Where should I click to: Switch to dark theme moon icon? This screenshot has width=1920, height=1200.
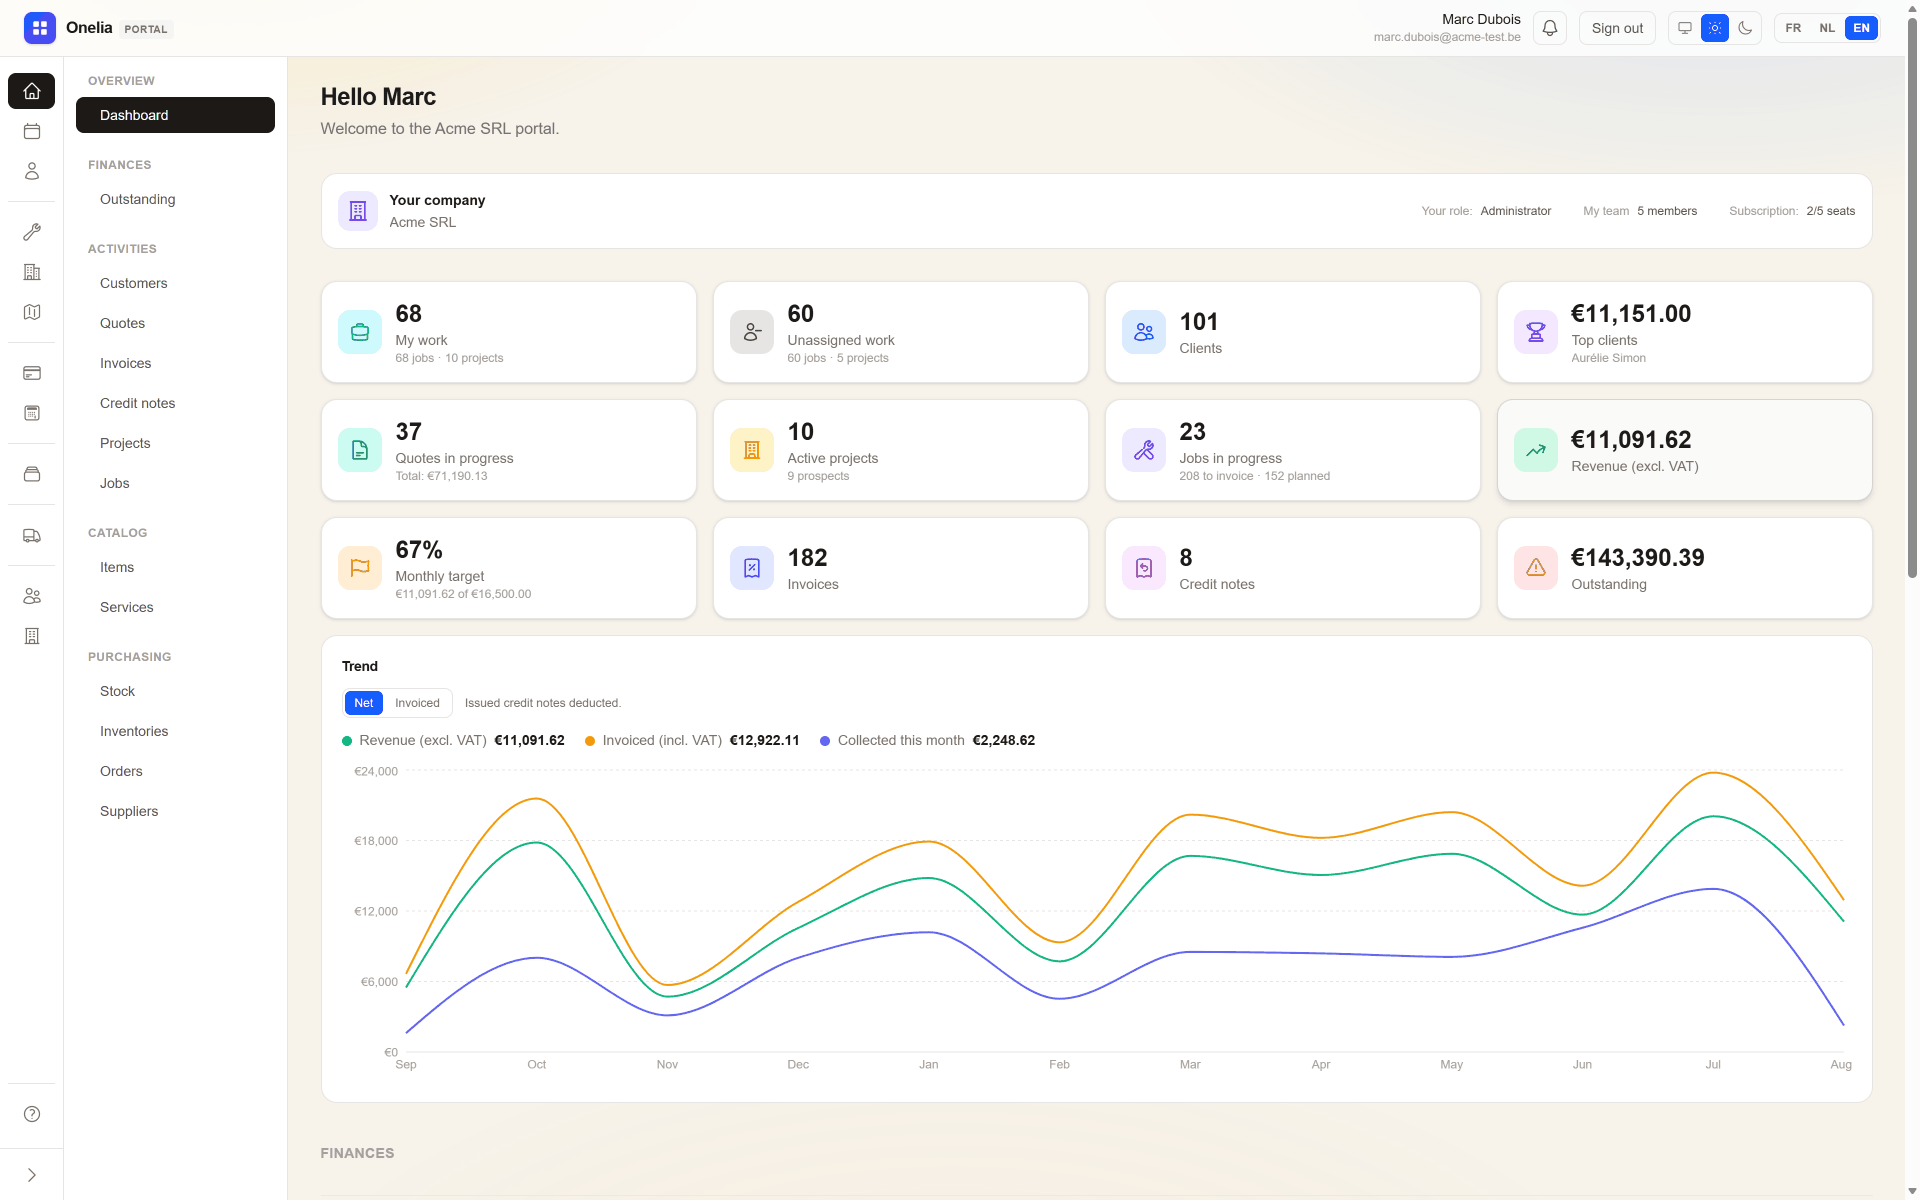(x=1745, y=28)
